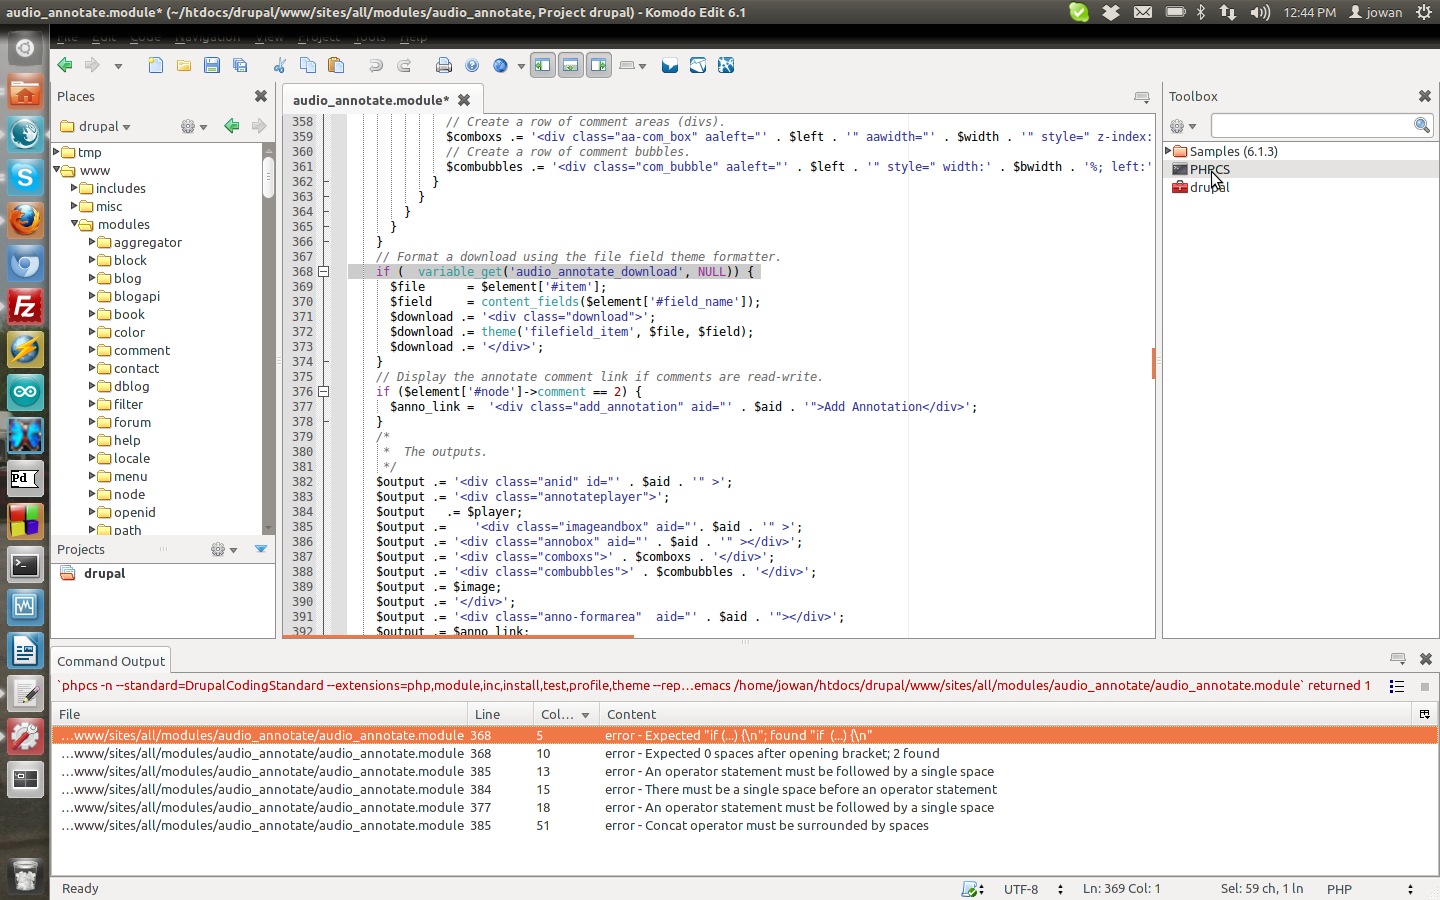Screen dimensions: 1440x900
Task: Click the syntax-check icon in the status bar
Action: [968, 889]
